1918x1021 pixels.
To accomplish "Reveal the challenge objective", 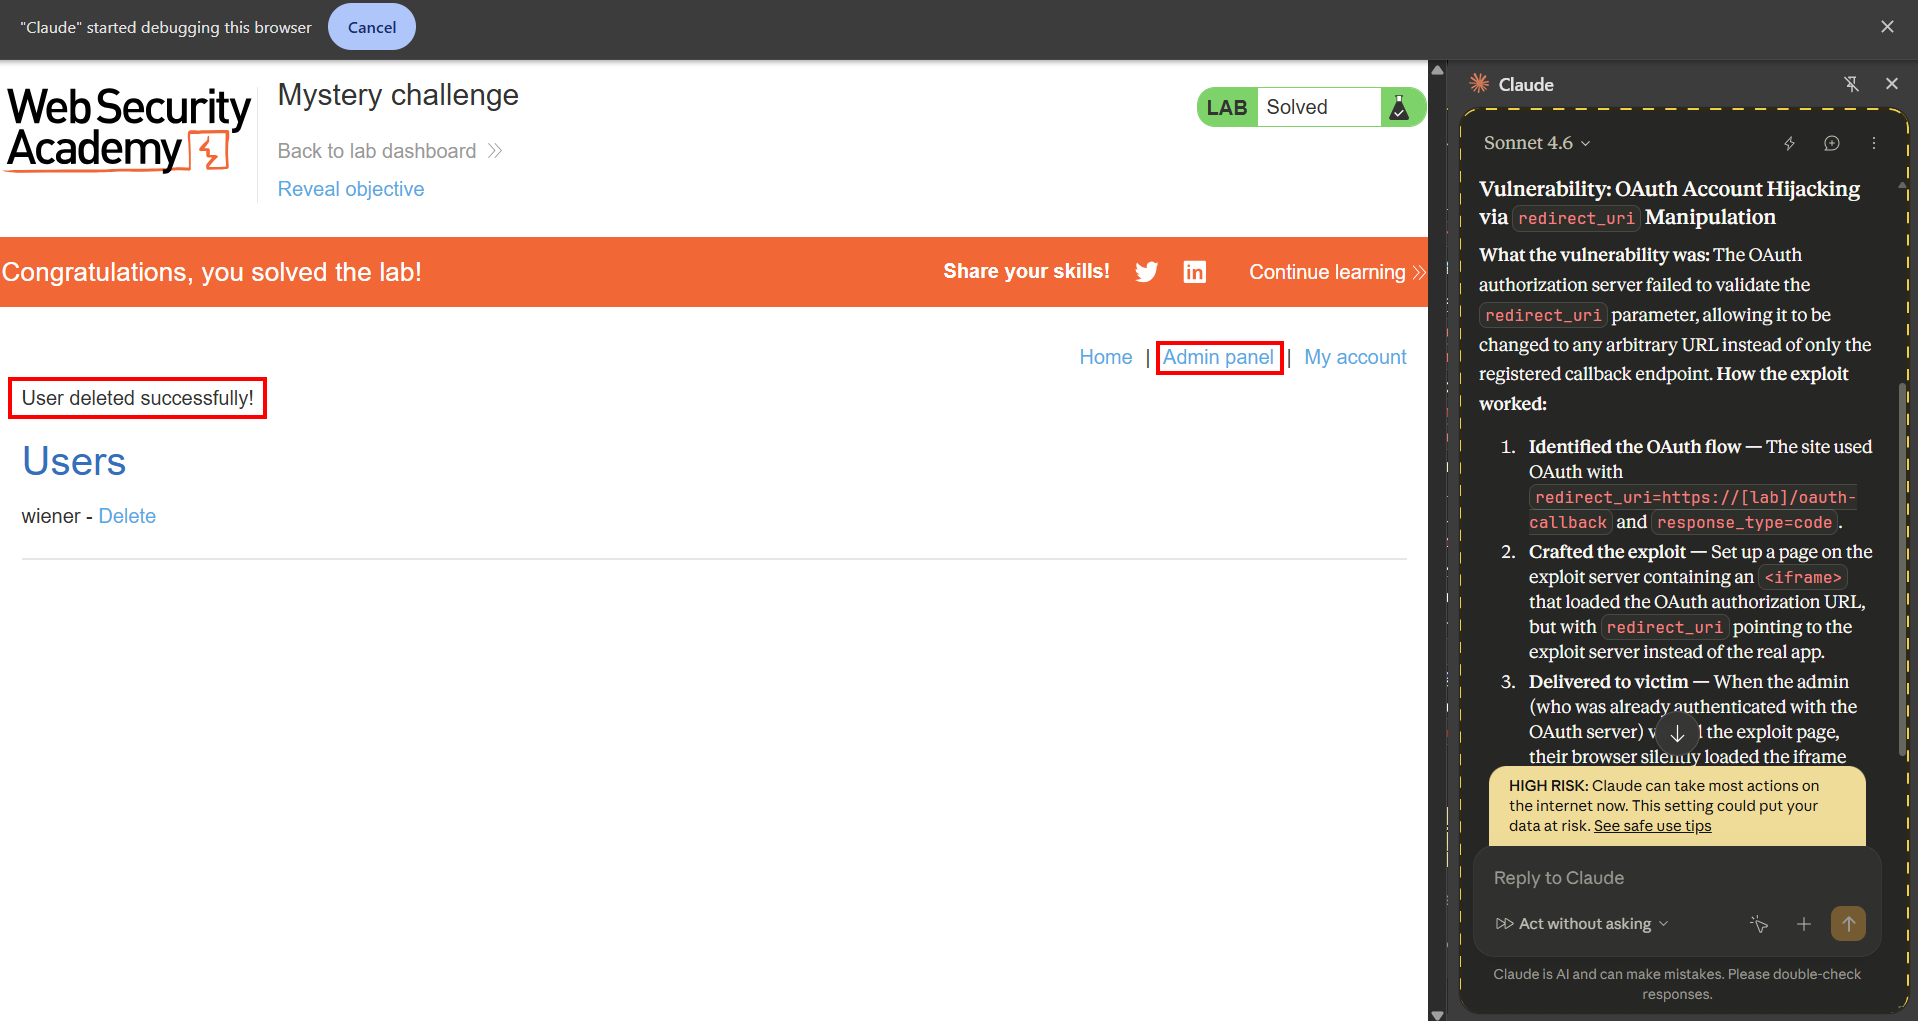I will pos(350,189).
